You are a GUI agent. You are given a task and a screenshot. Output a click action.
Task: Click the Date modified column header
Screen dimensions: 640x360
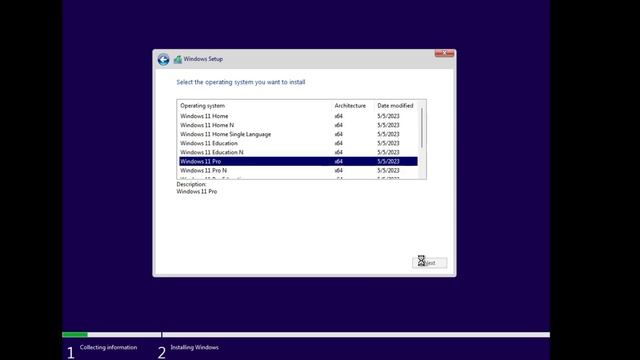coord(395,106)
